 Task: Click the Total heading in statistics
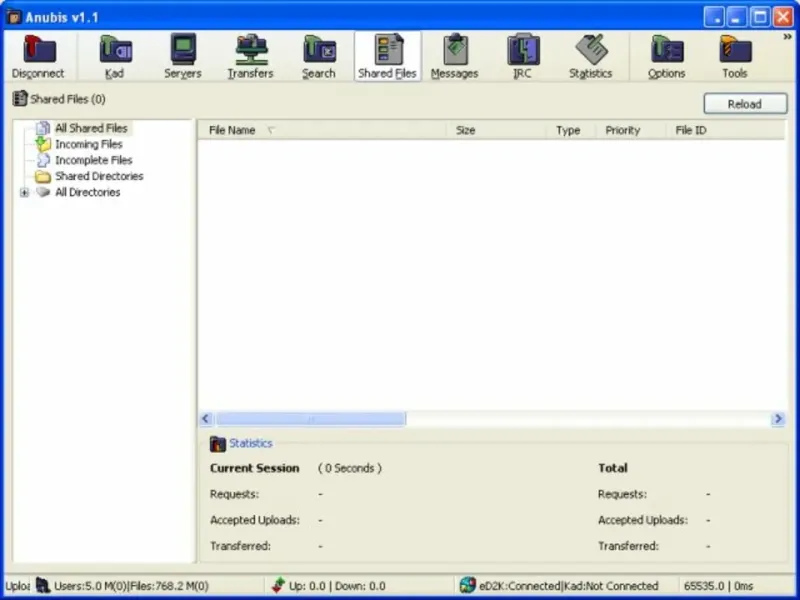coord(613,468)
